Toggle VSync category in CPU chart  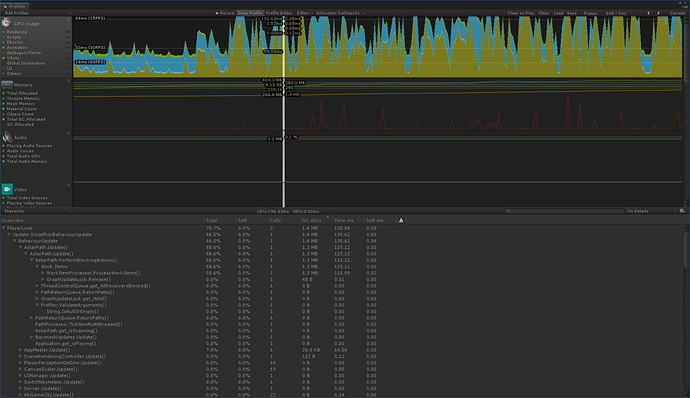click(x=13, y=58)
